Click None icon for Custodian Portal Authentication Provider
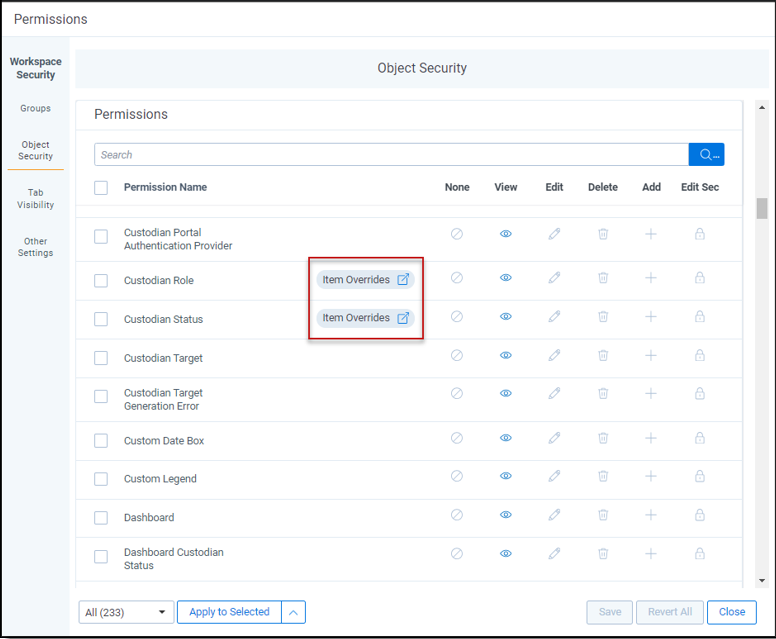The image size is (776, 639). [456, 234]
